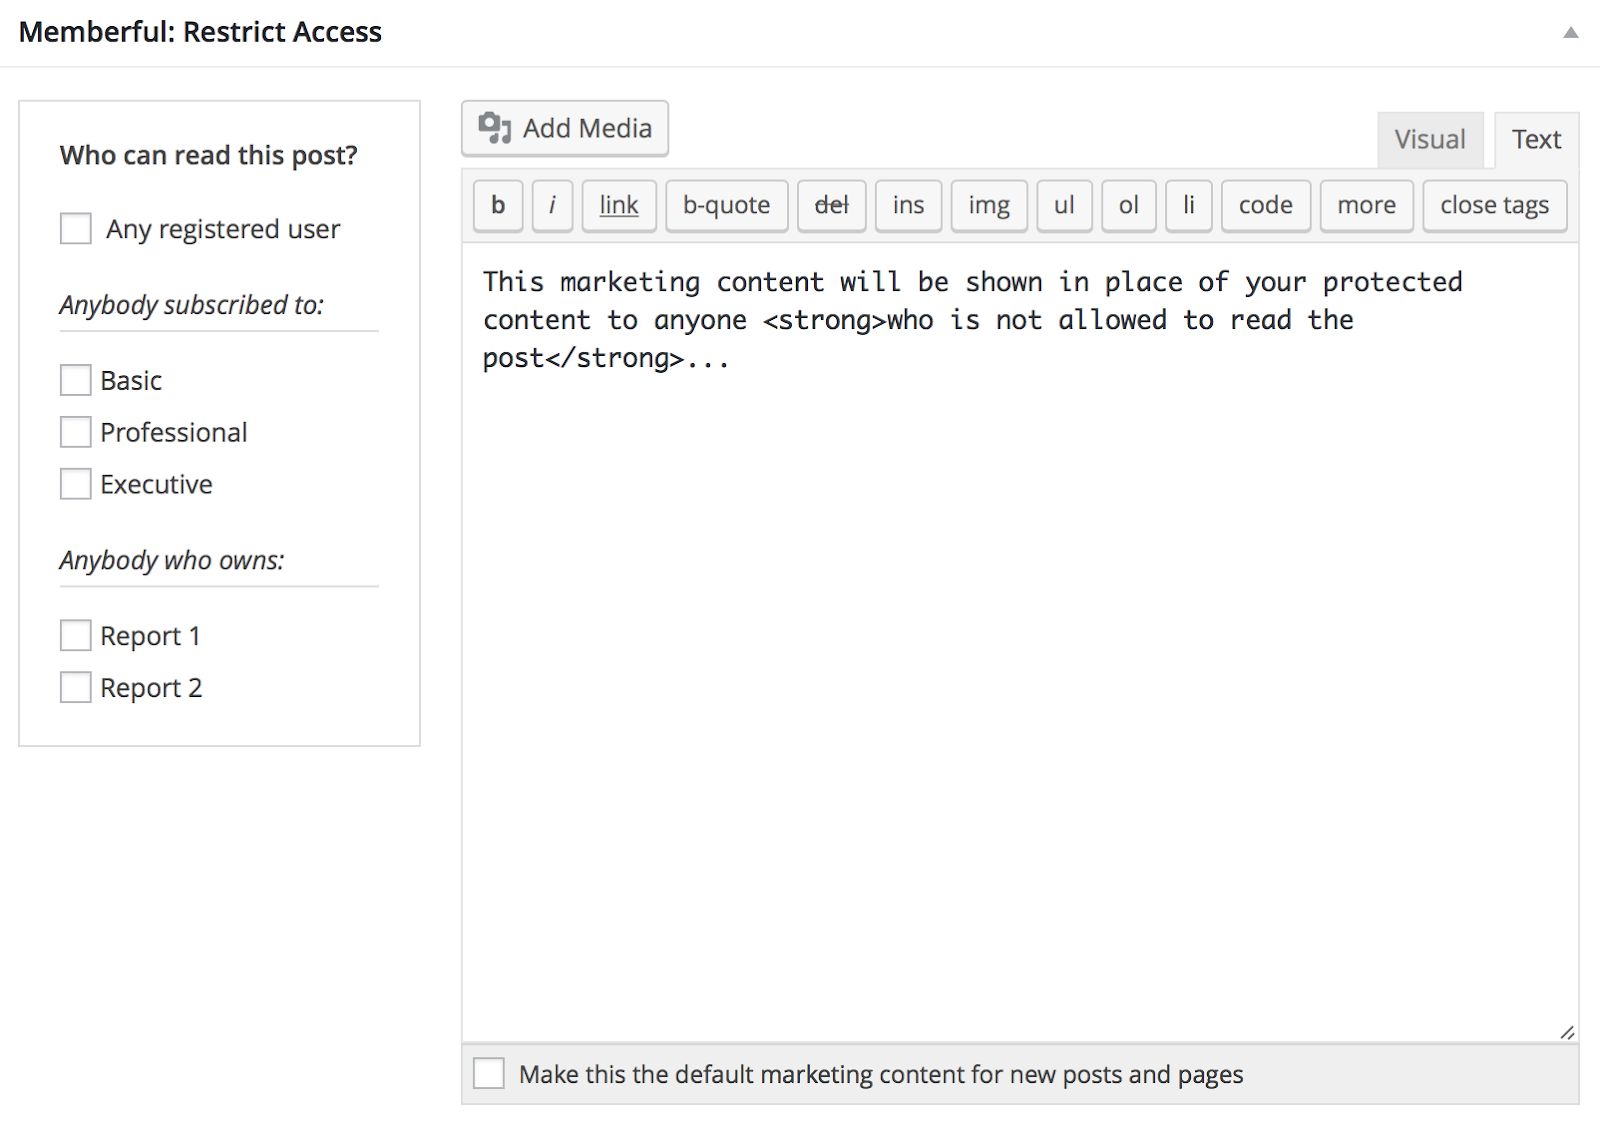Check the Any registered user checkbox
Image resolution: width=1600 pixels, height=1121 pixels.
pos(76,228)
